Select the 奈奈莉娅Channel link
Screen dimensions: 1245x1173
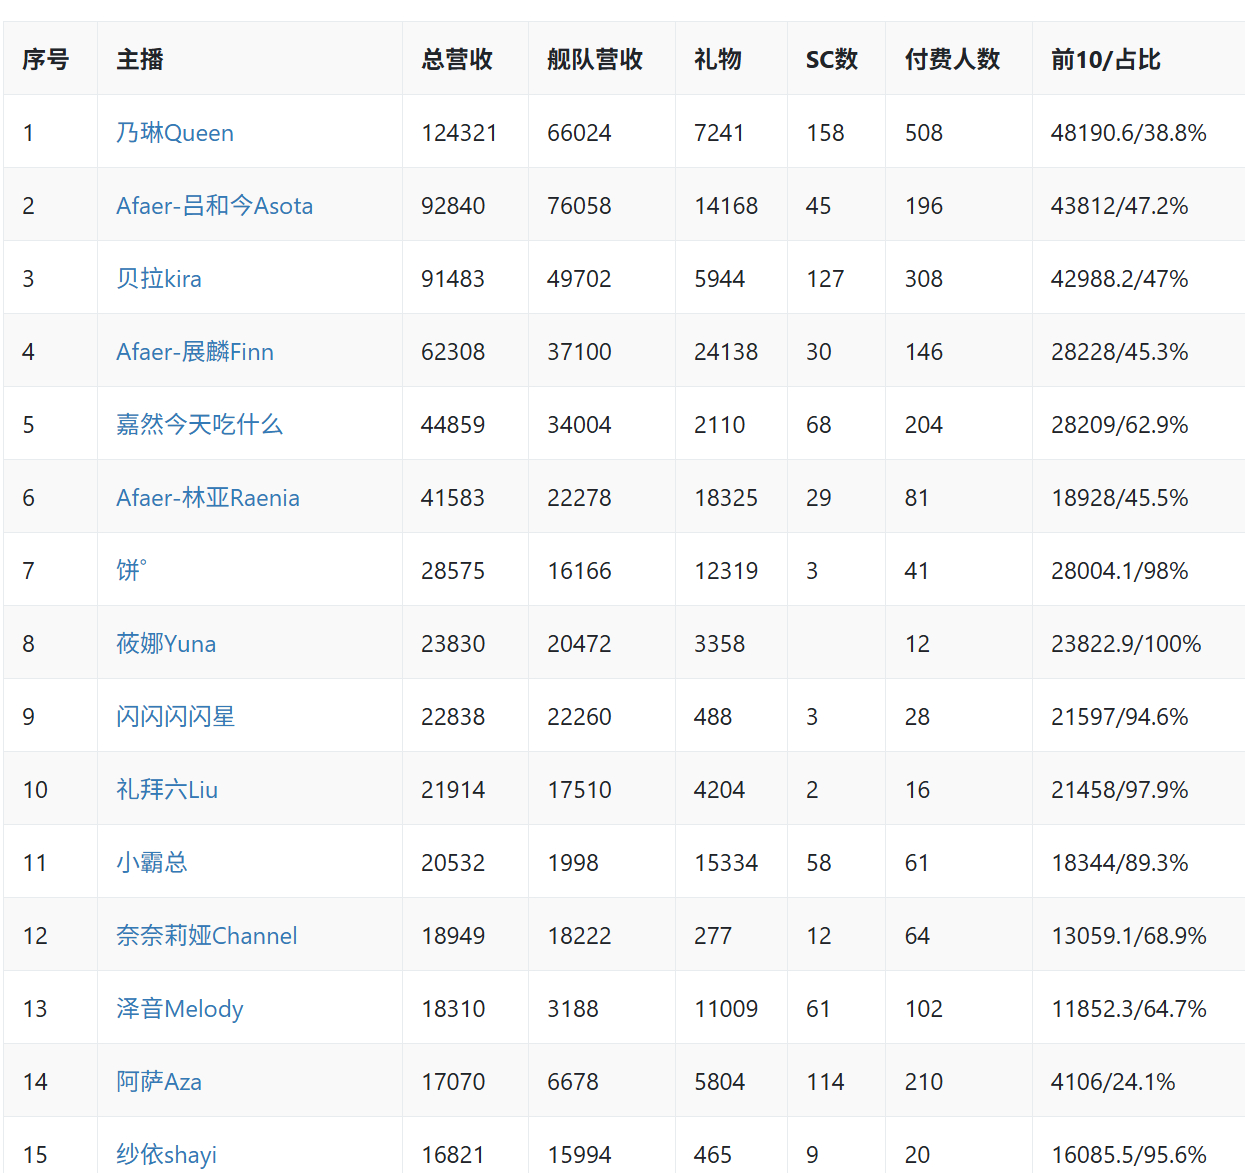[x=207, y=936]
